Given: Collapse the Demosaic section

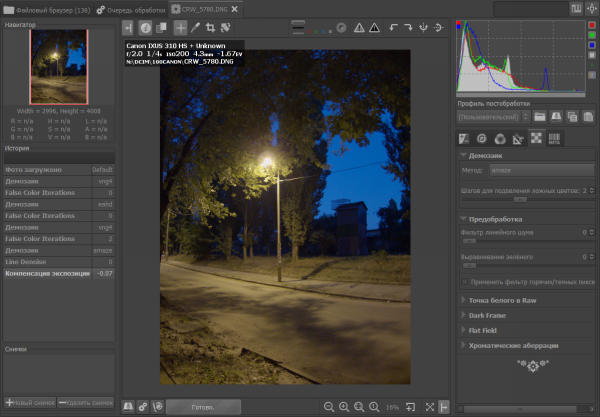Looking at the screenshot, I should click(463, 155).
